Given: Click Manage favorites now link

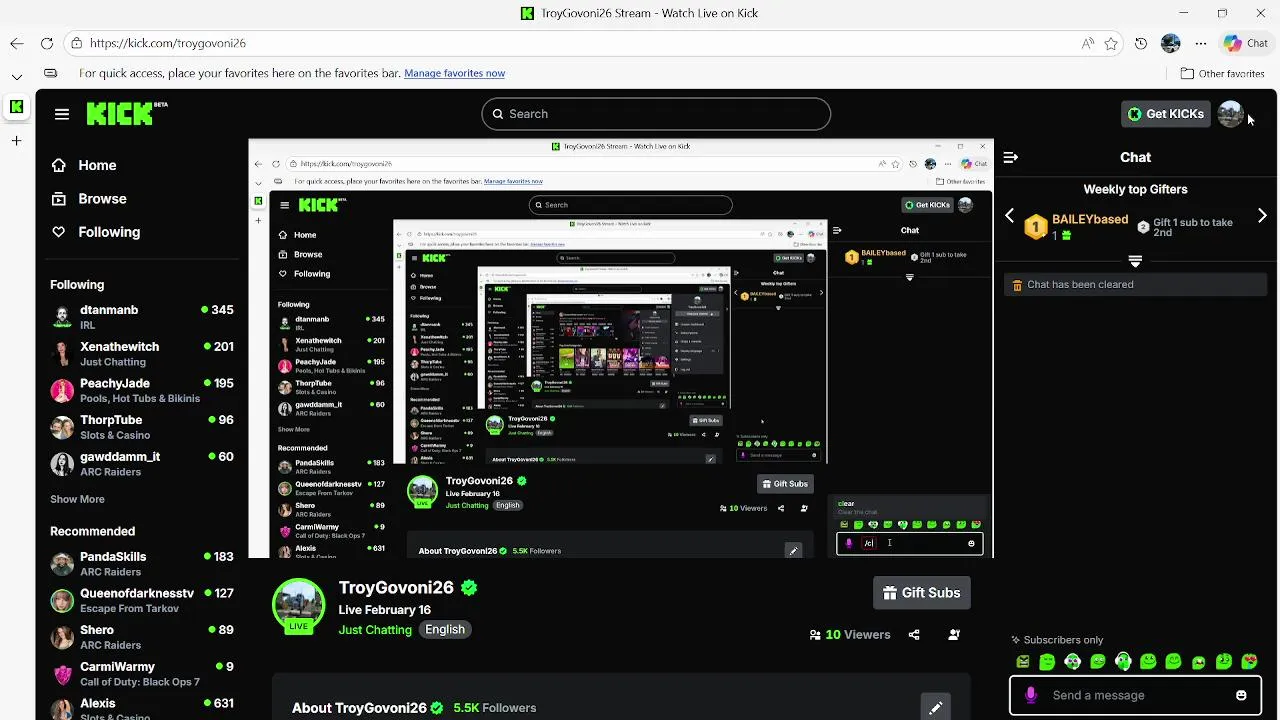Looking at the screenshot, I should click(x=454, y=73).
